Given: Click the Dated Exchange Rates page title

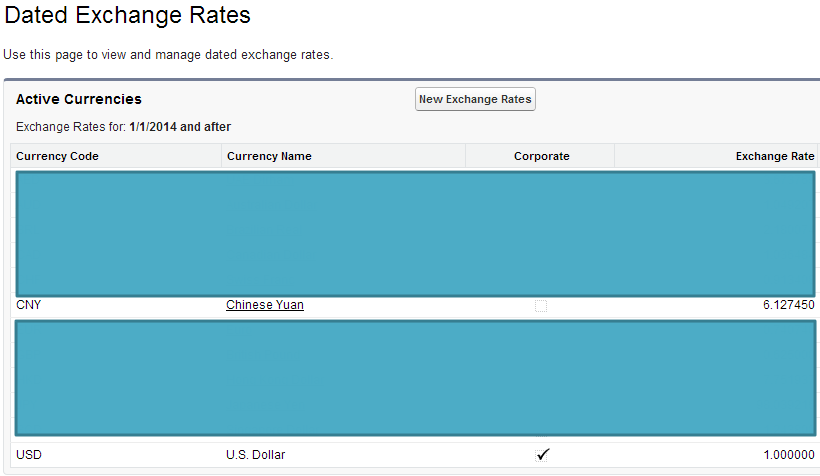Looking at the screenshot, I should (128, 17).
